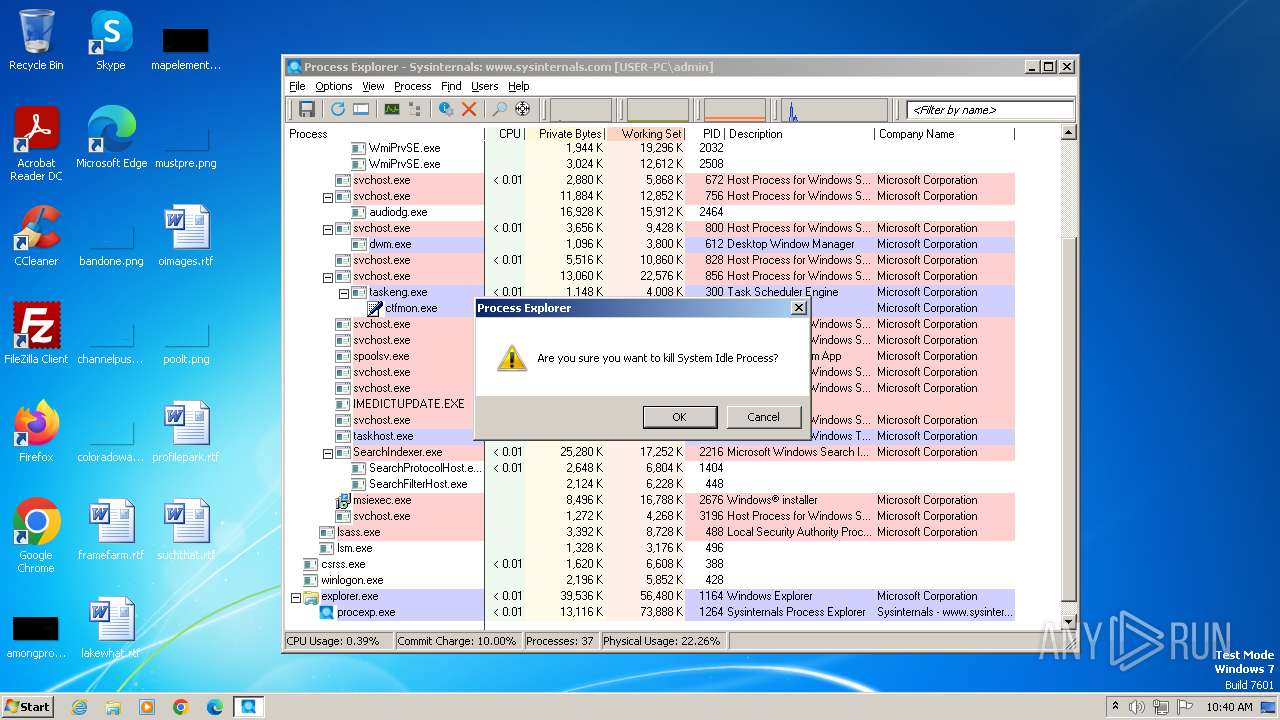This screenshot has height=720, width=1280.
Task: Open profilepark.rtf desktop file
Action: coord(186,432)
